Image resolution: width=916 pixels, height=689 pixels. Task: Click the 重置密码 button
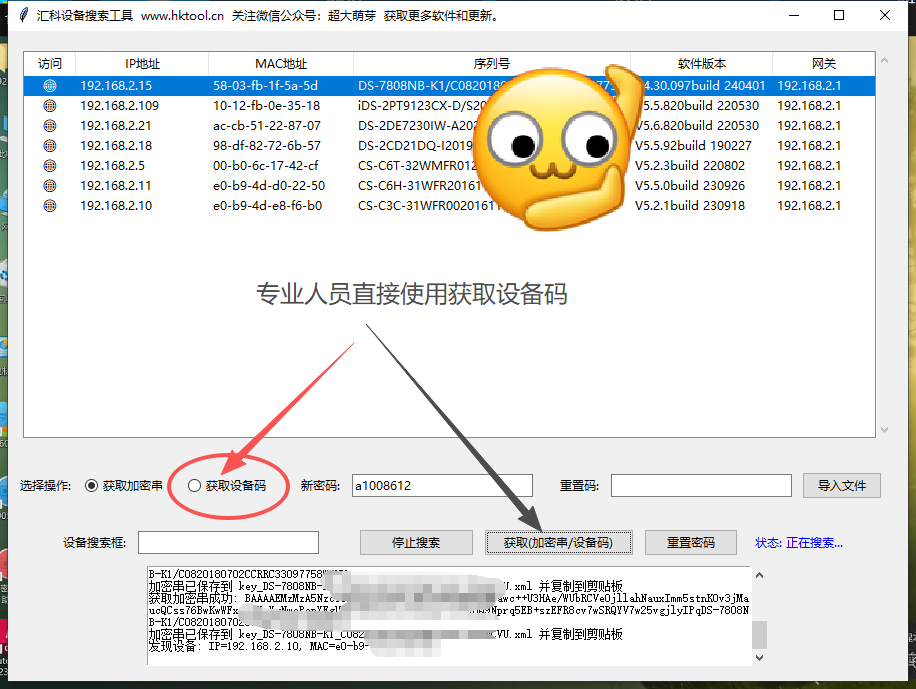[x=689, y=542]
